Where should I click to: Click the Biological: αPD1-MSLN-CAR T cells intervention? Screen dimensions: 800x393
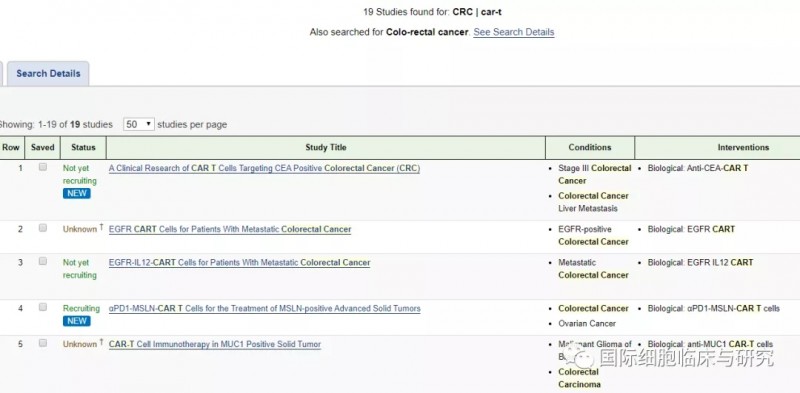click(x=714, y=309)
